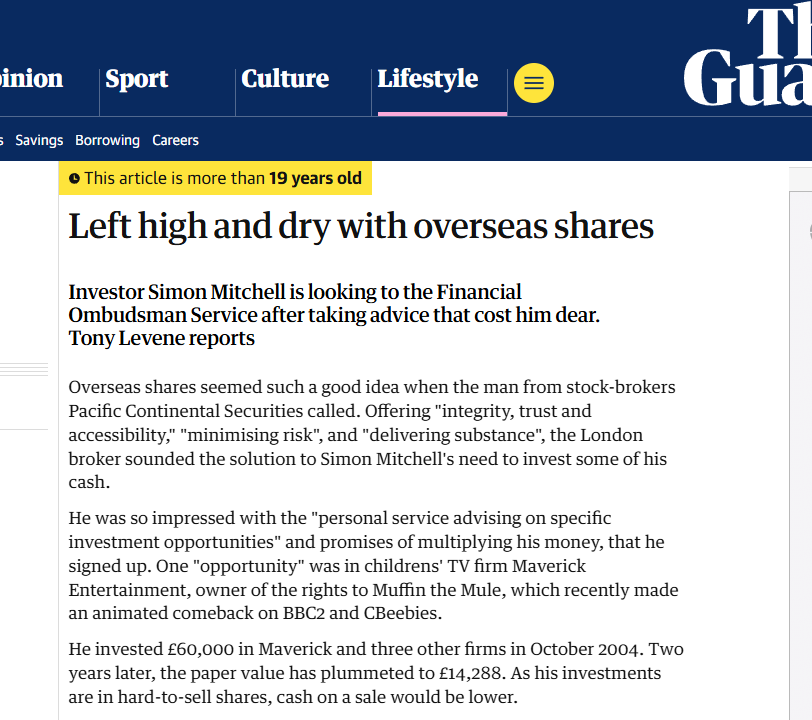Open the Savings subsection link
The width and height of the screenshot is (812, 720).
(x=39, y=140)
